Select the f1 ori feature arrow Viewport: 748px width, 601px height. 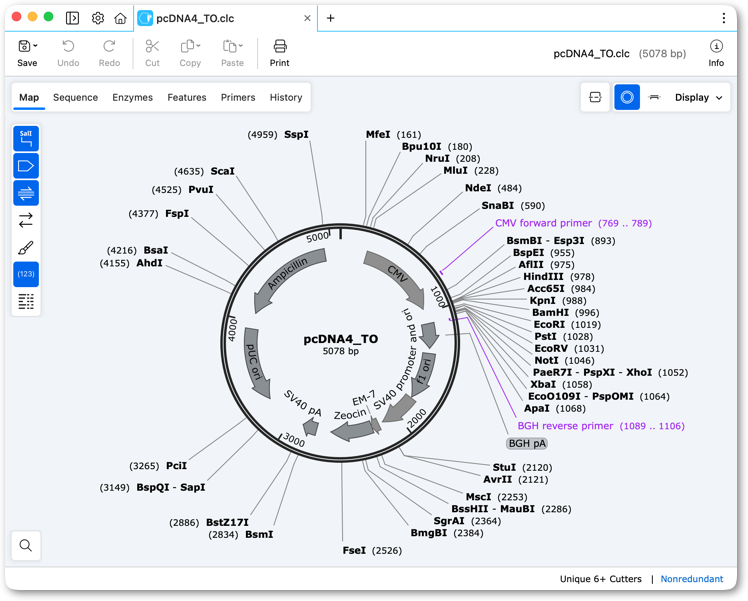point(424,375)
